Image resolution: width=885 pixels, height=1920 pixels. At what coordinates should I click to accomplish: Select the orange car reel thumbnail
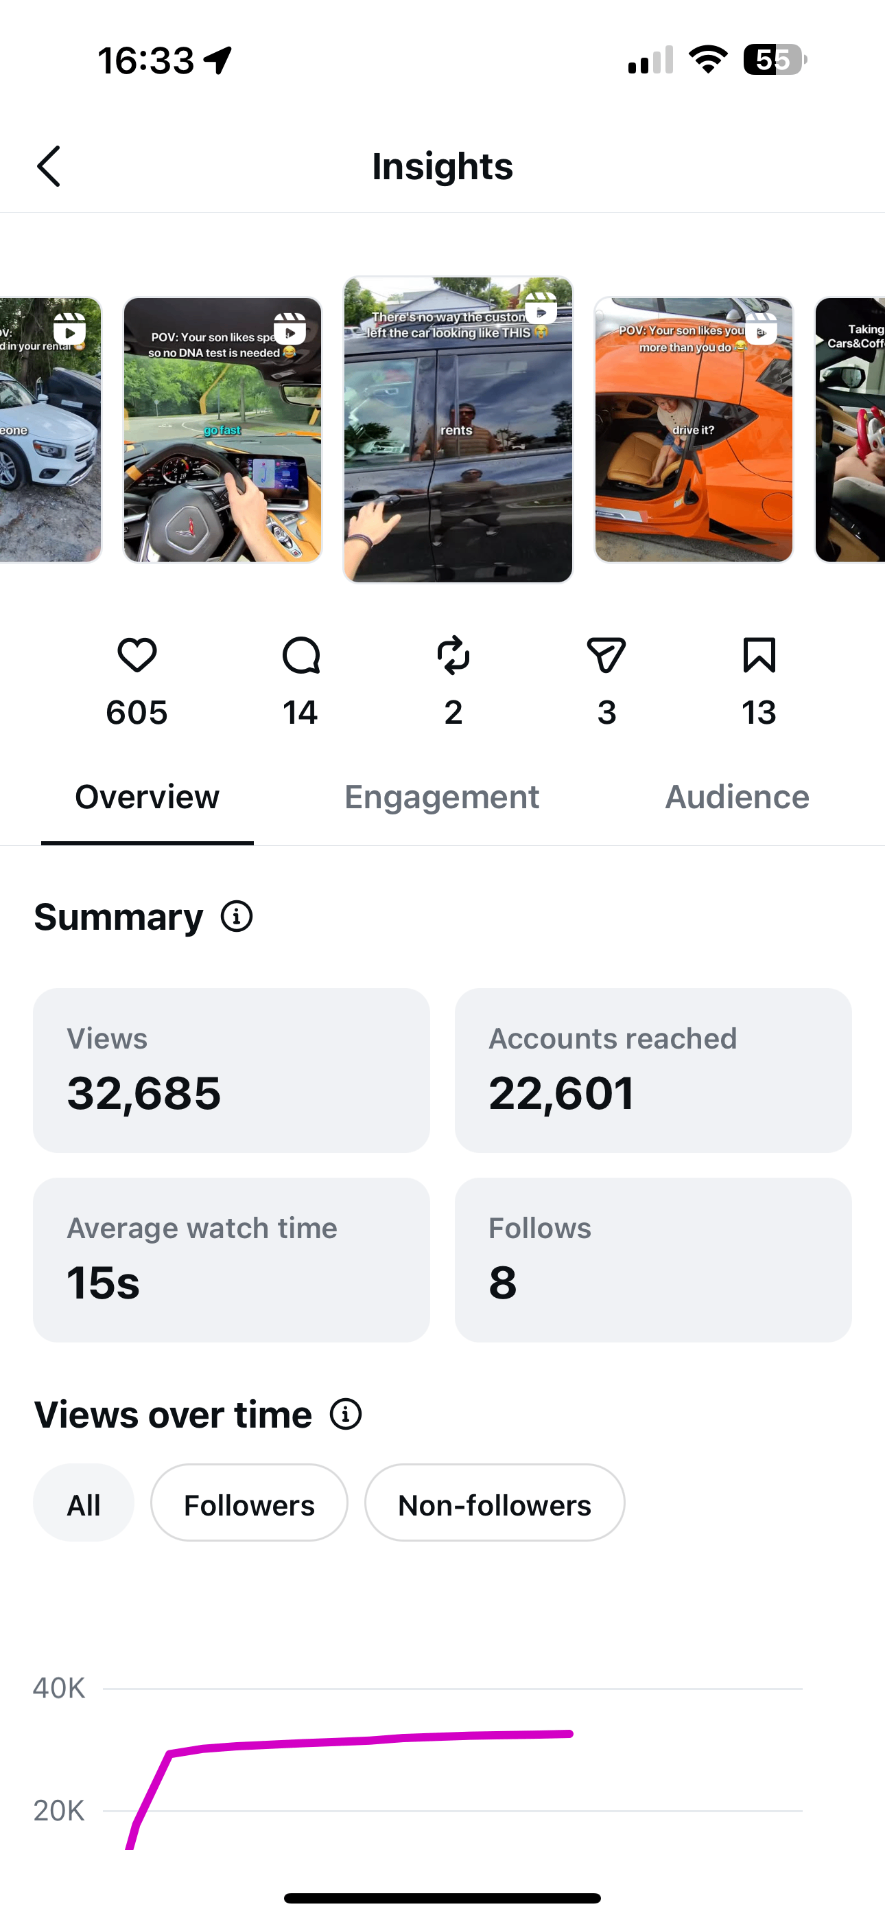coord(694,430)
